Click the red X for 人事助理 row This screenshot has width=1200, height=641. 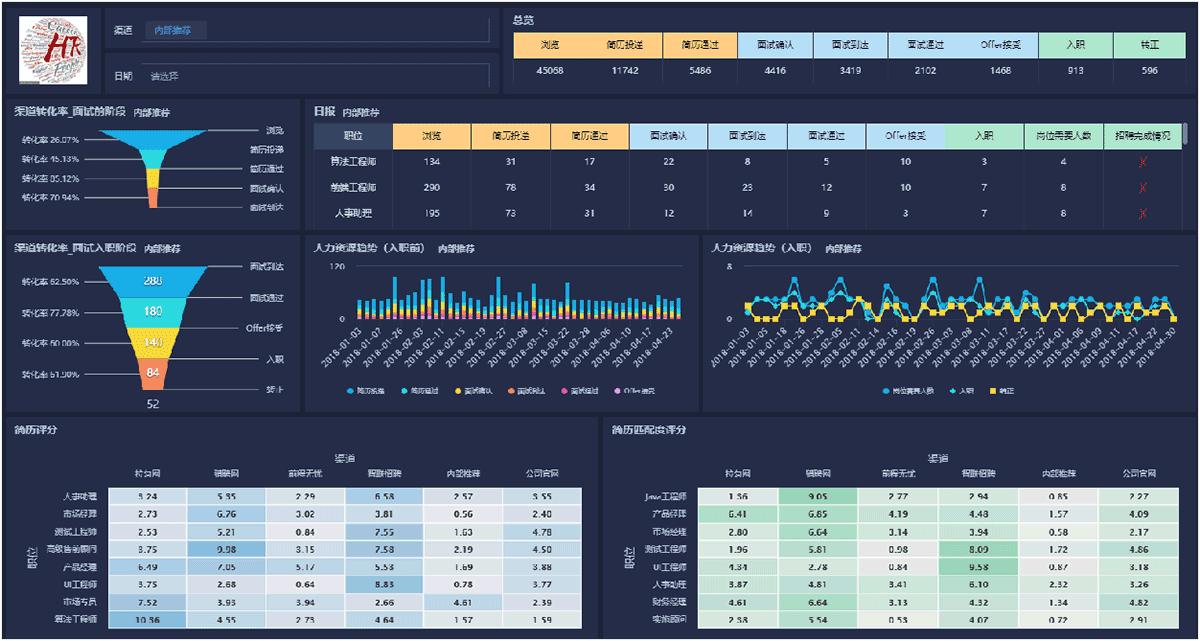tap(1143, 212)
